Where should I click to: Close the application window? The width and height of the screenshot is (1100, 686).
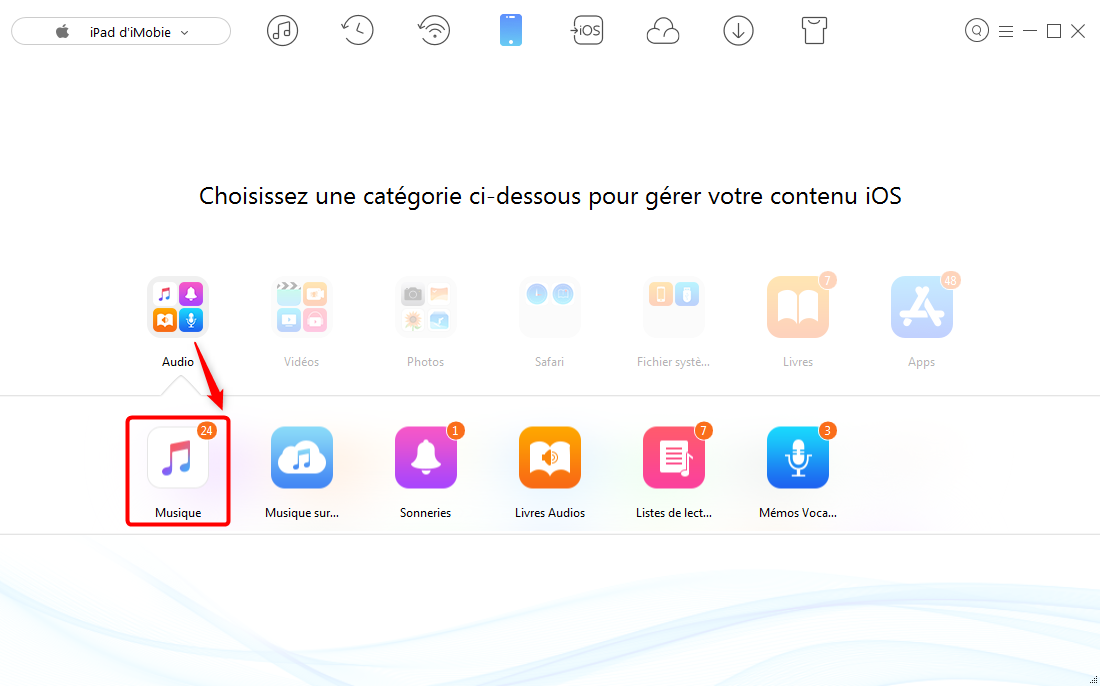(x=1078, y=31)
